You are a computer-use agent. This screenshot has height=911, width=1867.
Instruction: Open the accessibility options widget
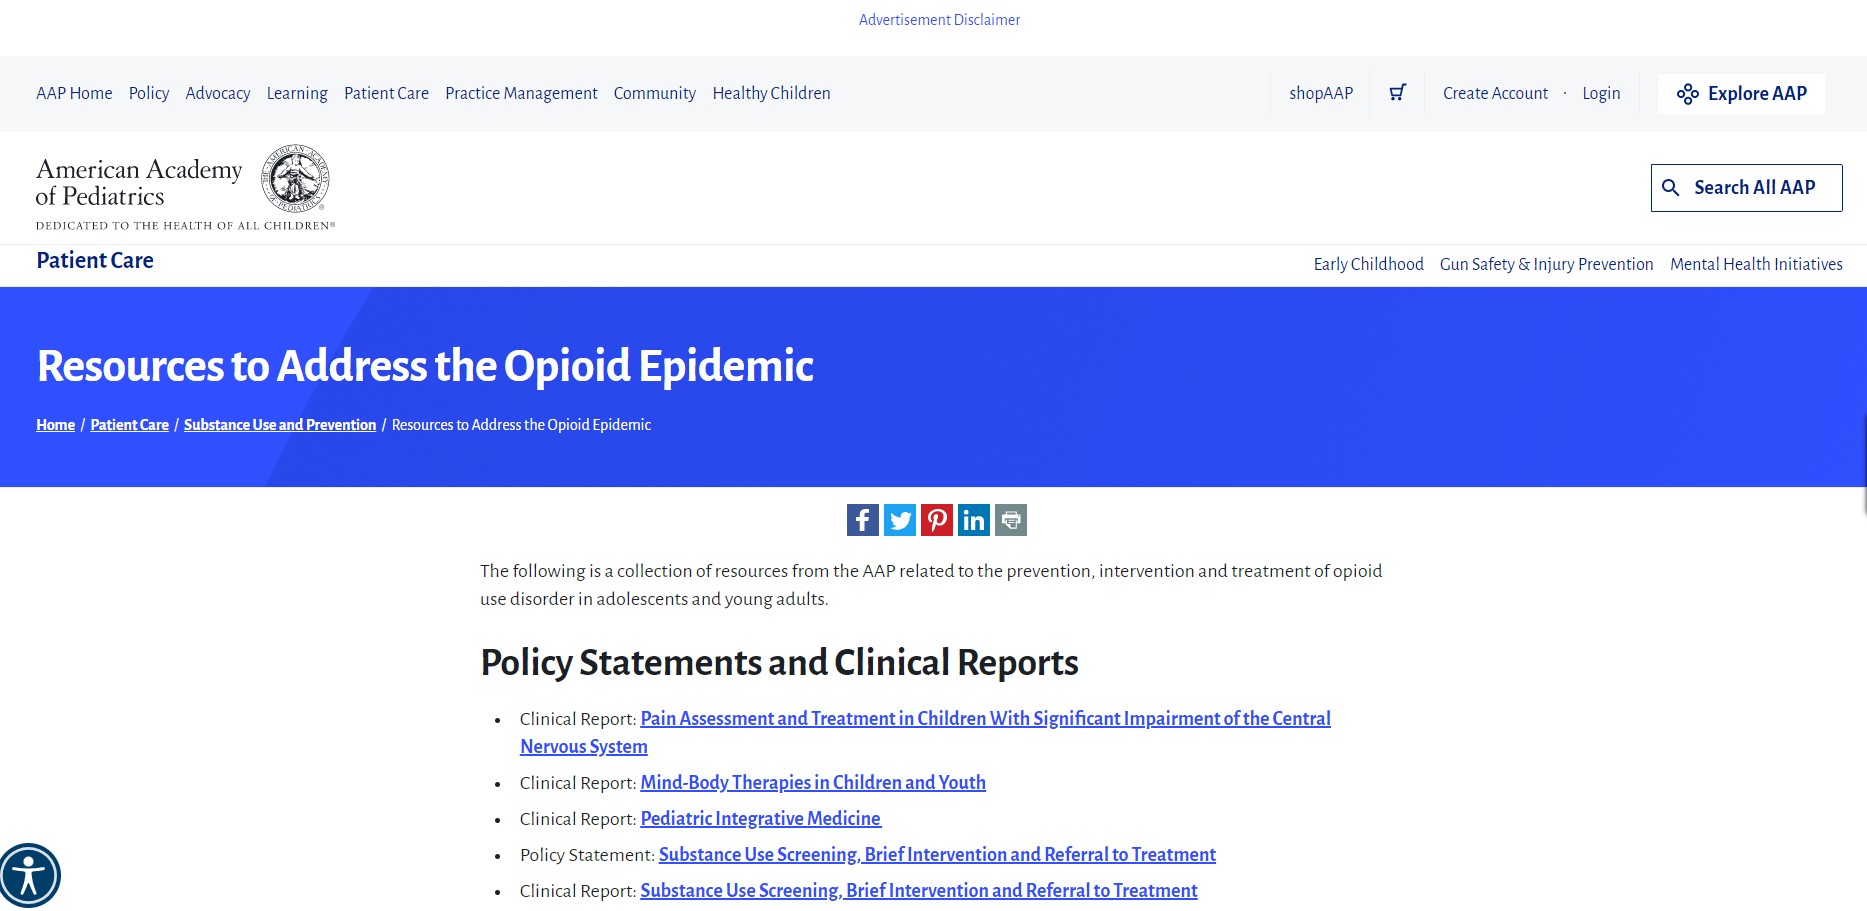(x=29, y=876)
